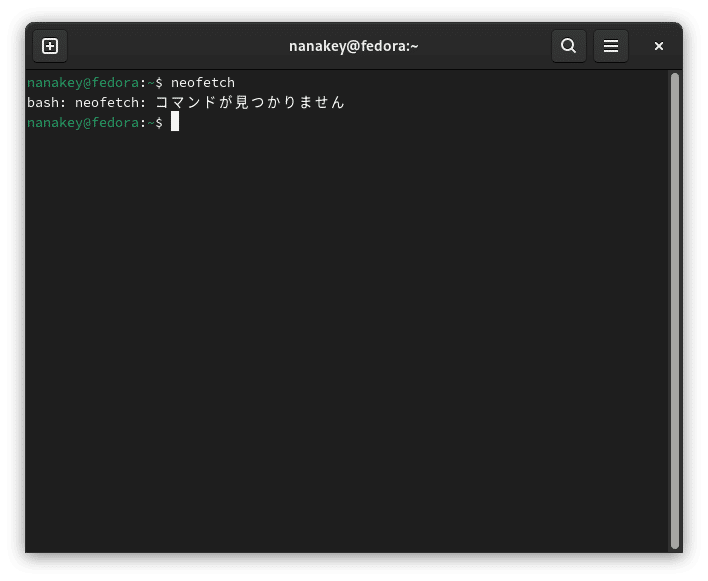This screenshot has width=708, height=581.
Task: Click the terminal vertical scrollbar
Action: [x=675, y=311]
